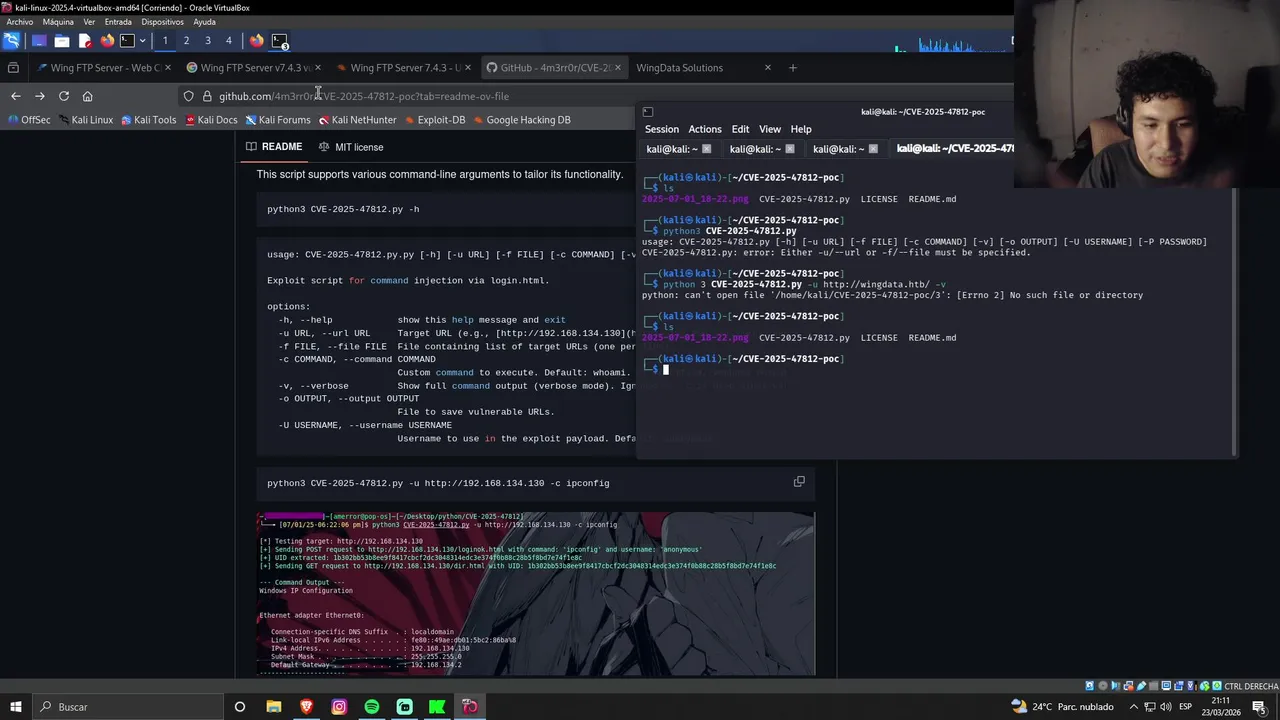Viewport: 1280px width, 720px height.
Task: Open the terminal Session menu
Action: click(x=661, y=129)
